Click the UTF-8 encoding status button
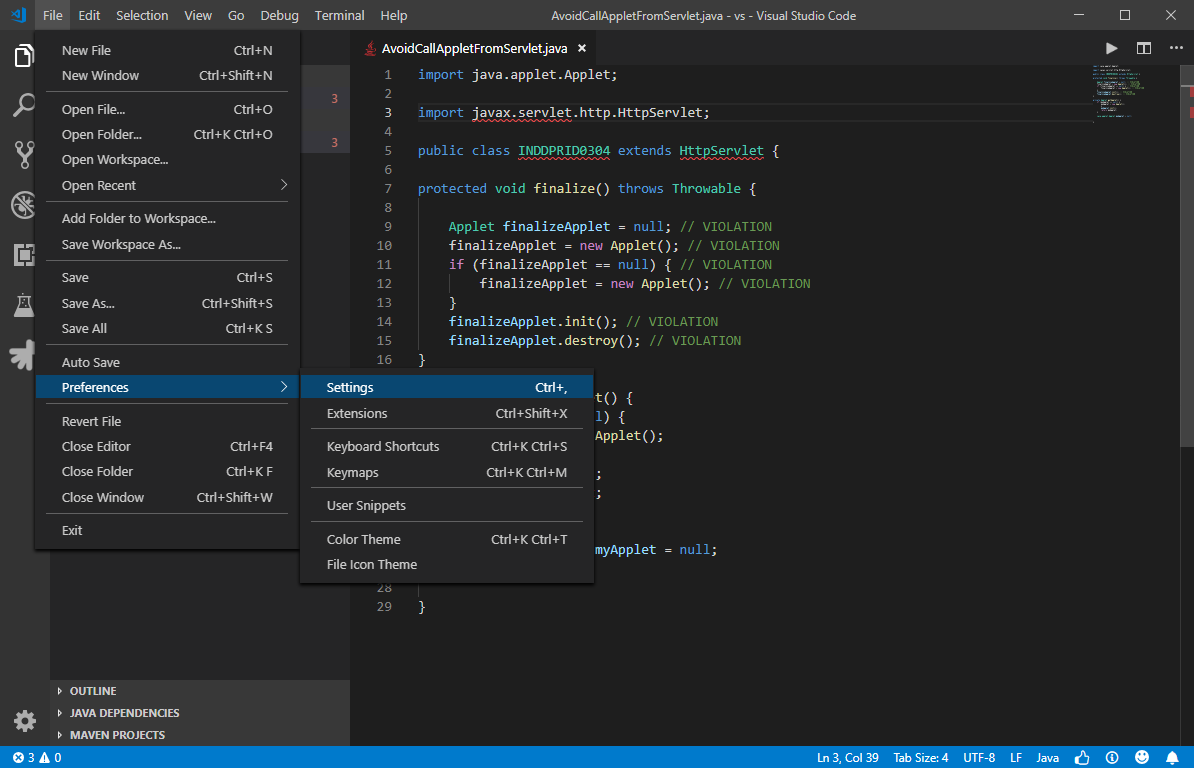Viewport: 1194px width, 768px height. tap(979, 757)
